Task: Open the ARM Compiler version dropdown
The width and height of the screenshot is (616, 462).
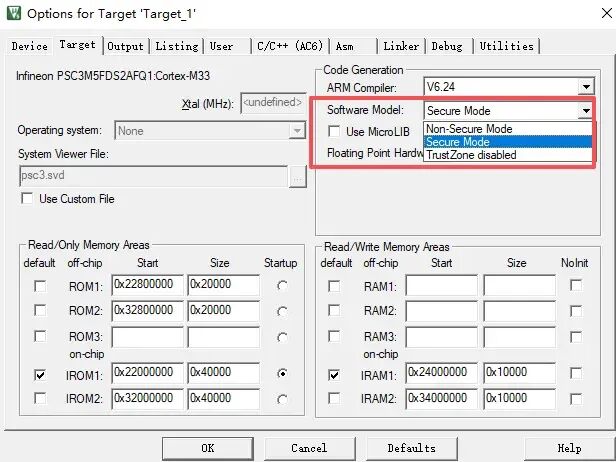Action: (x=586, y=86)
